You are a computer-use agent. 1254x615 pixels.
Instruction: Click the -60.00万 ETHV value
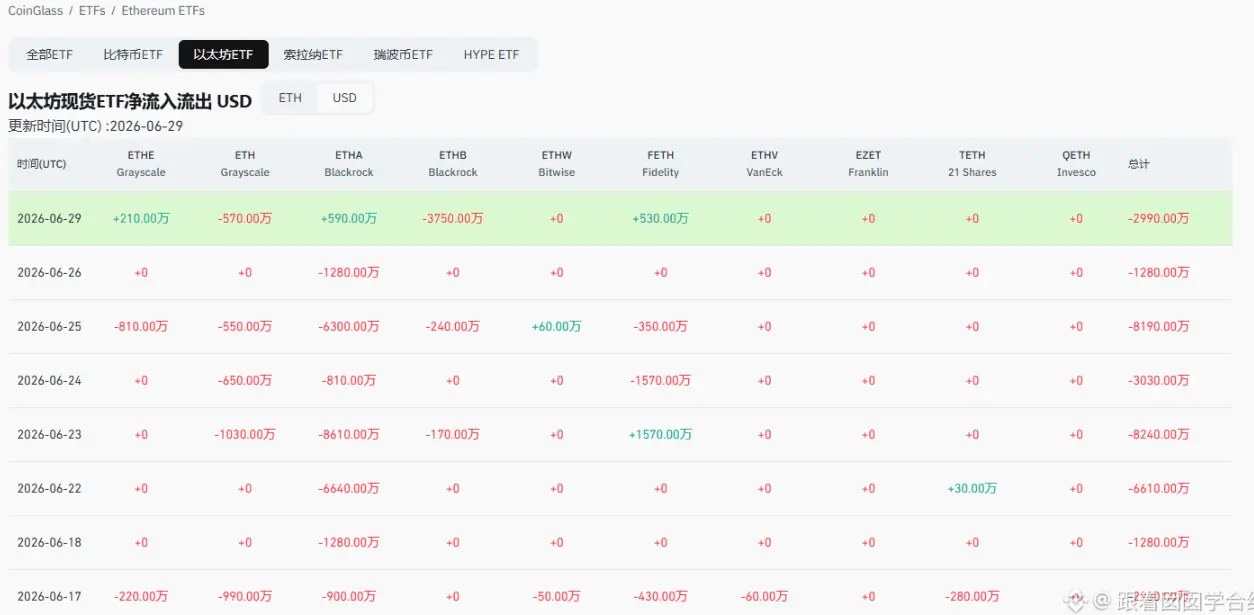click(765, 596)
